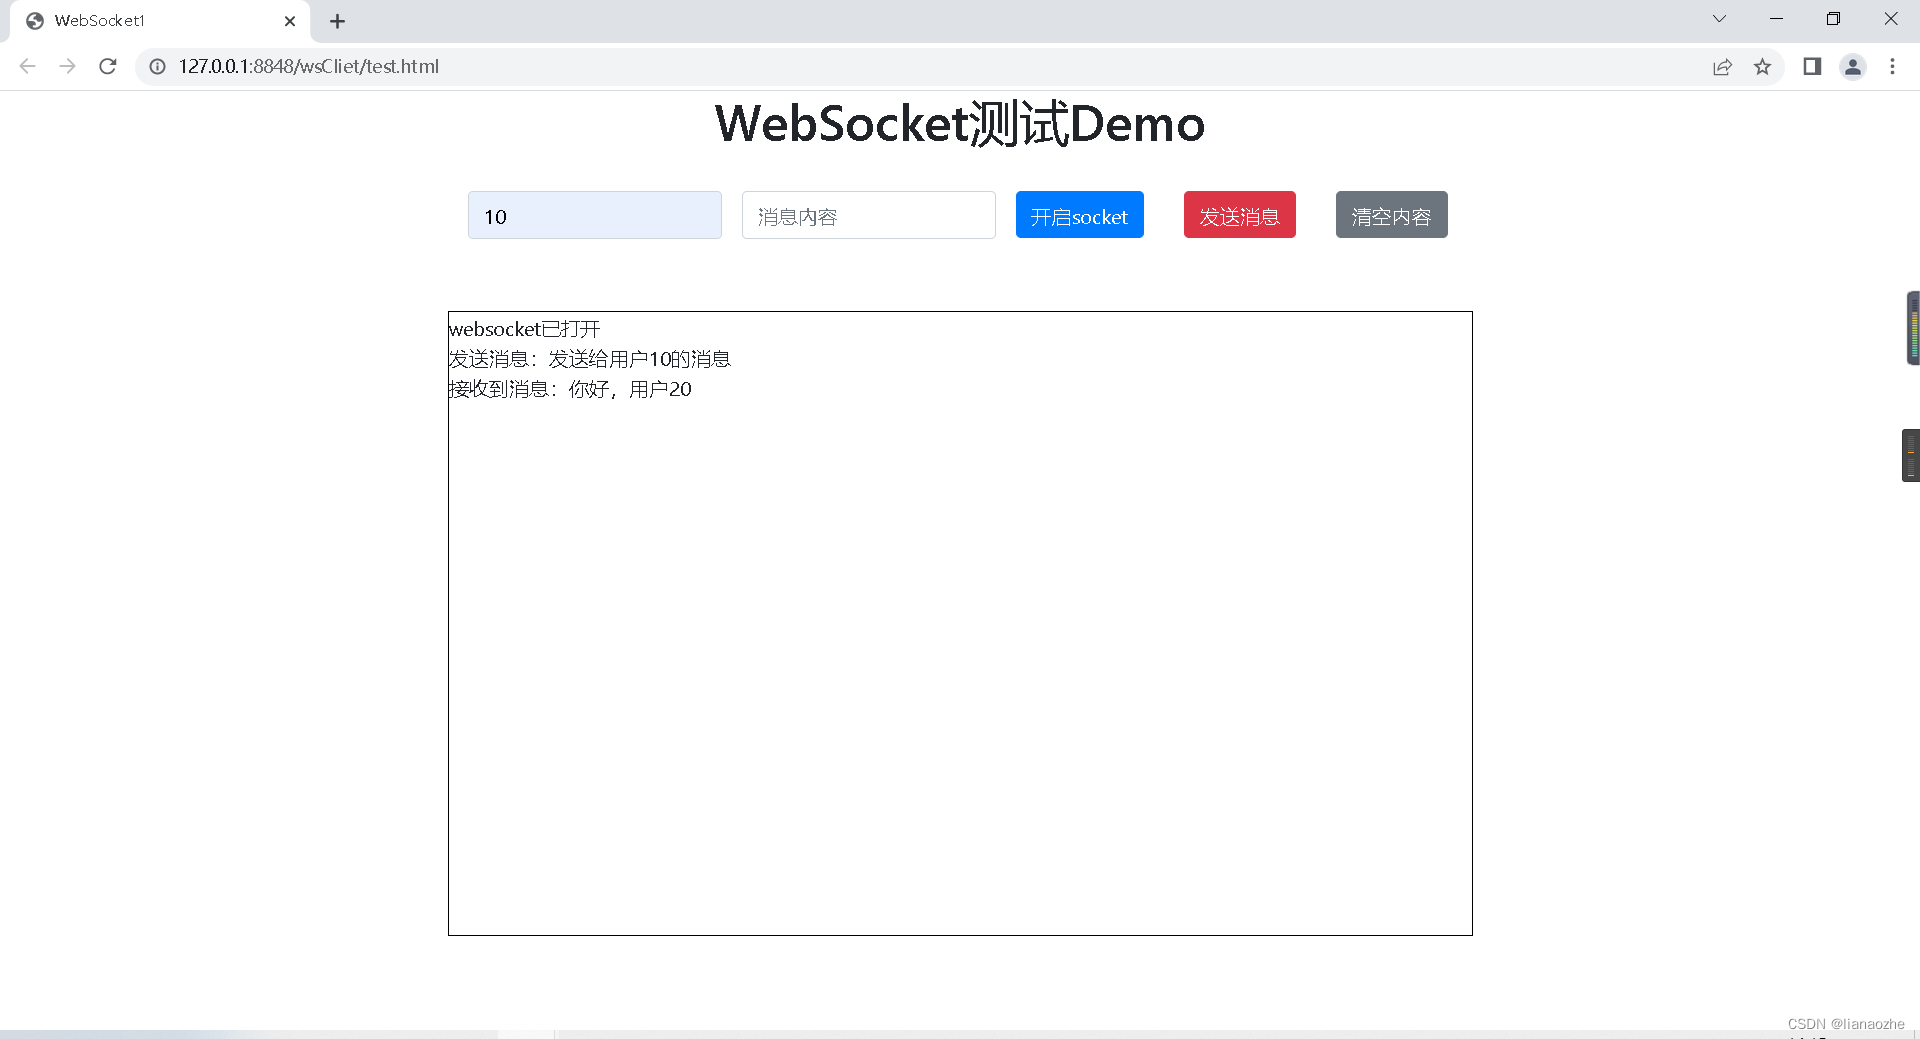Click the bookmark star icon

click(1763, 66)
